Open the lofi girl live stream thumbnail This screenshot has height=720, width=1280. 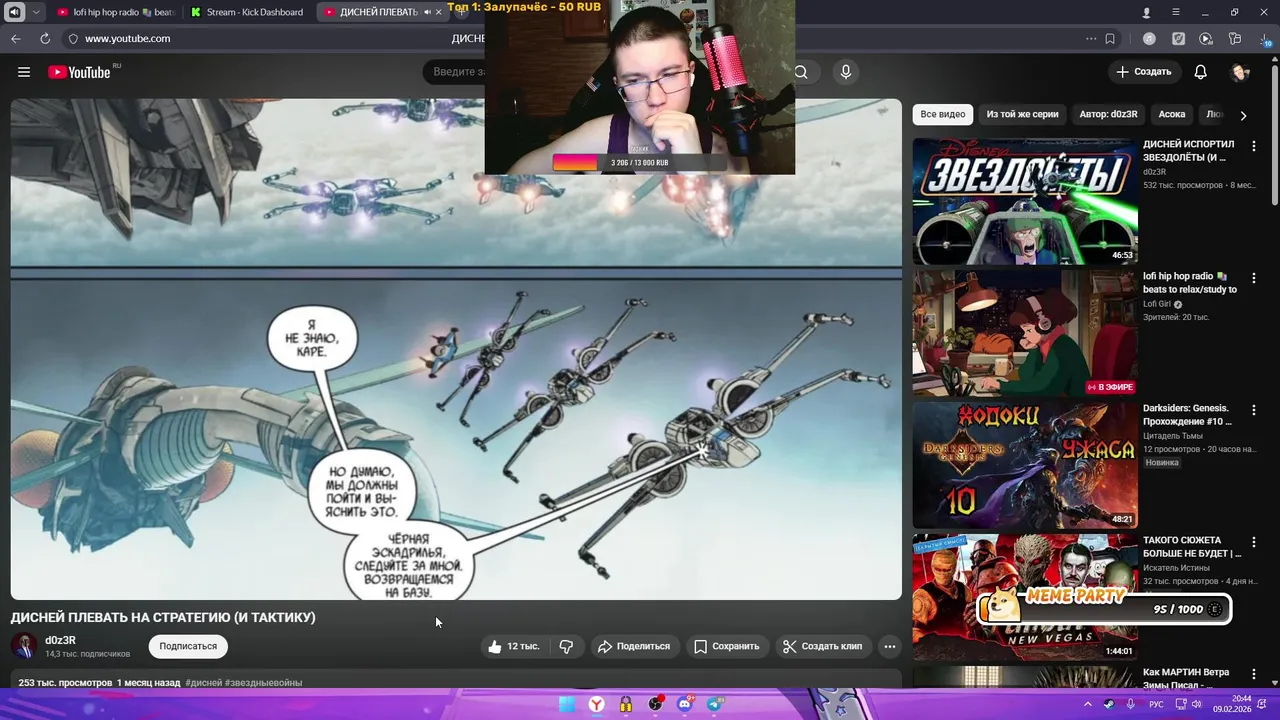(x=1025, y=333)
